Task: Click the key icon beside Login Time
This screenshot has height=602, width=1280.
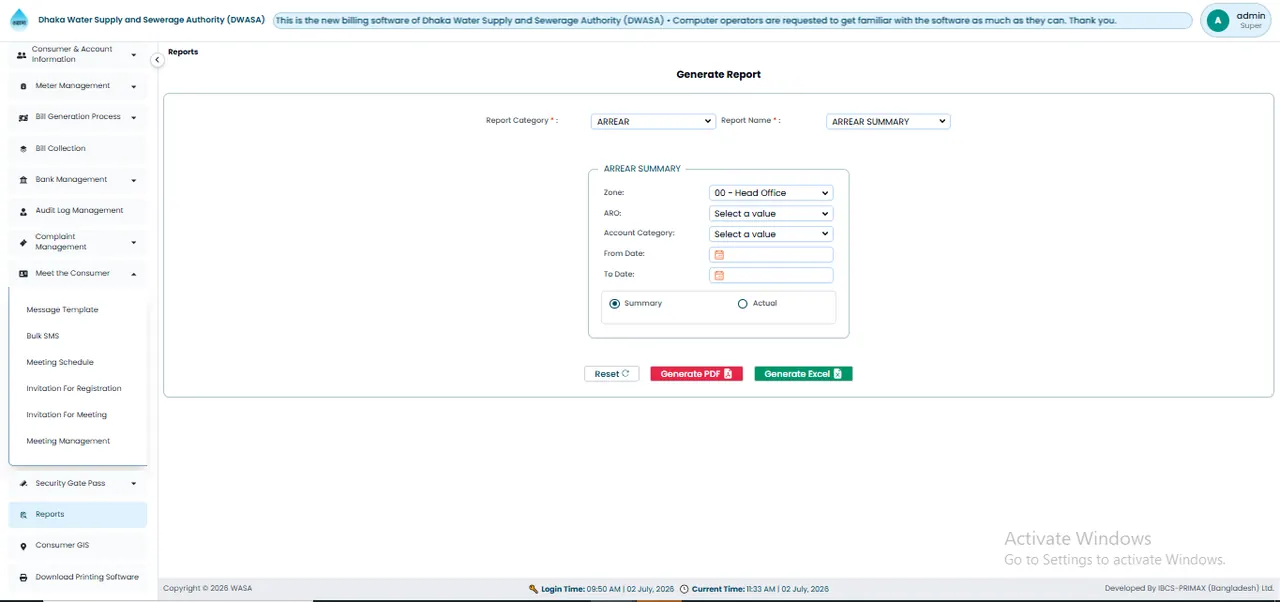Action: point(534,589)
